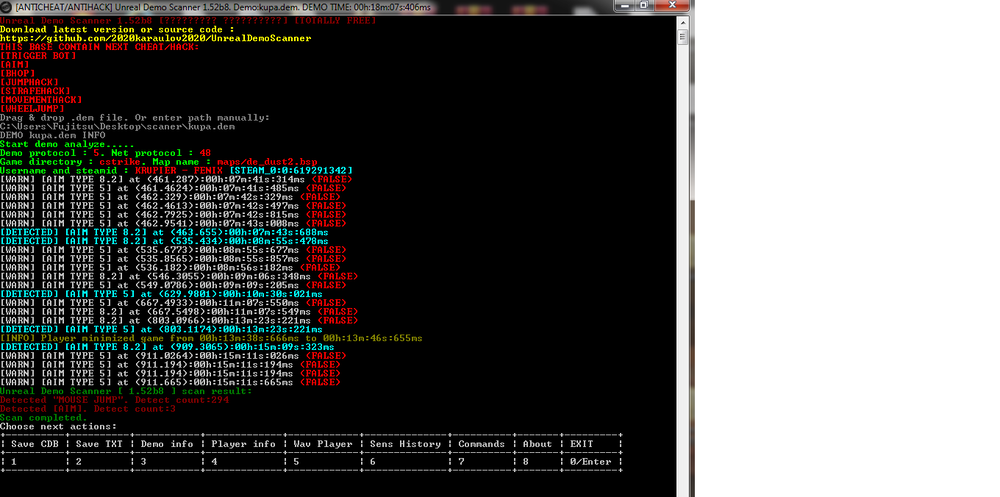Click the DETECTED line at 803.1174
1000x497 pixels.
coord(161,330)
